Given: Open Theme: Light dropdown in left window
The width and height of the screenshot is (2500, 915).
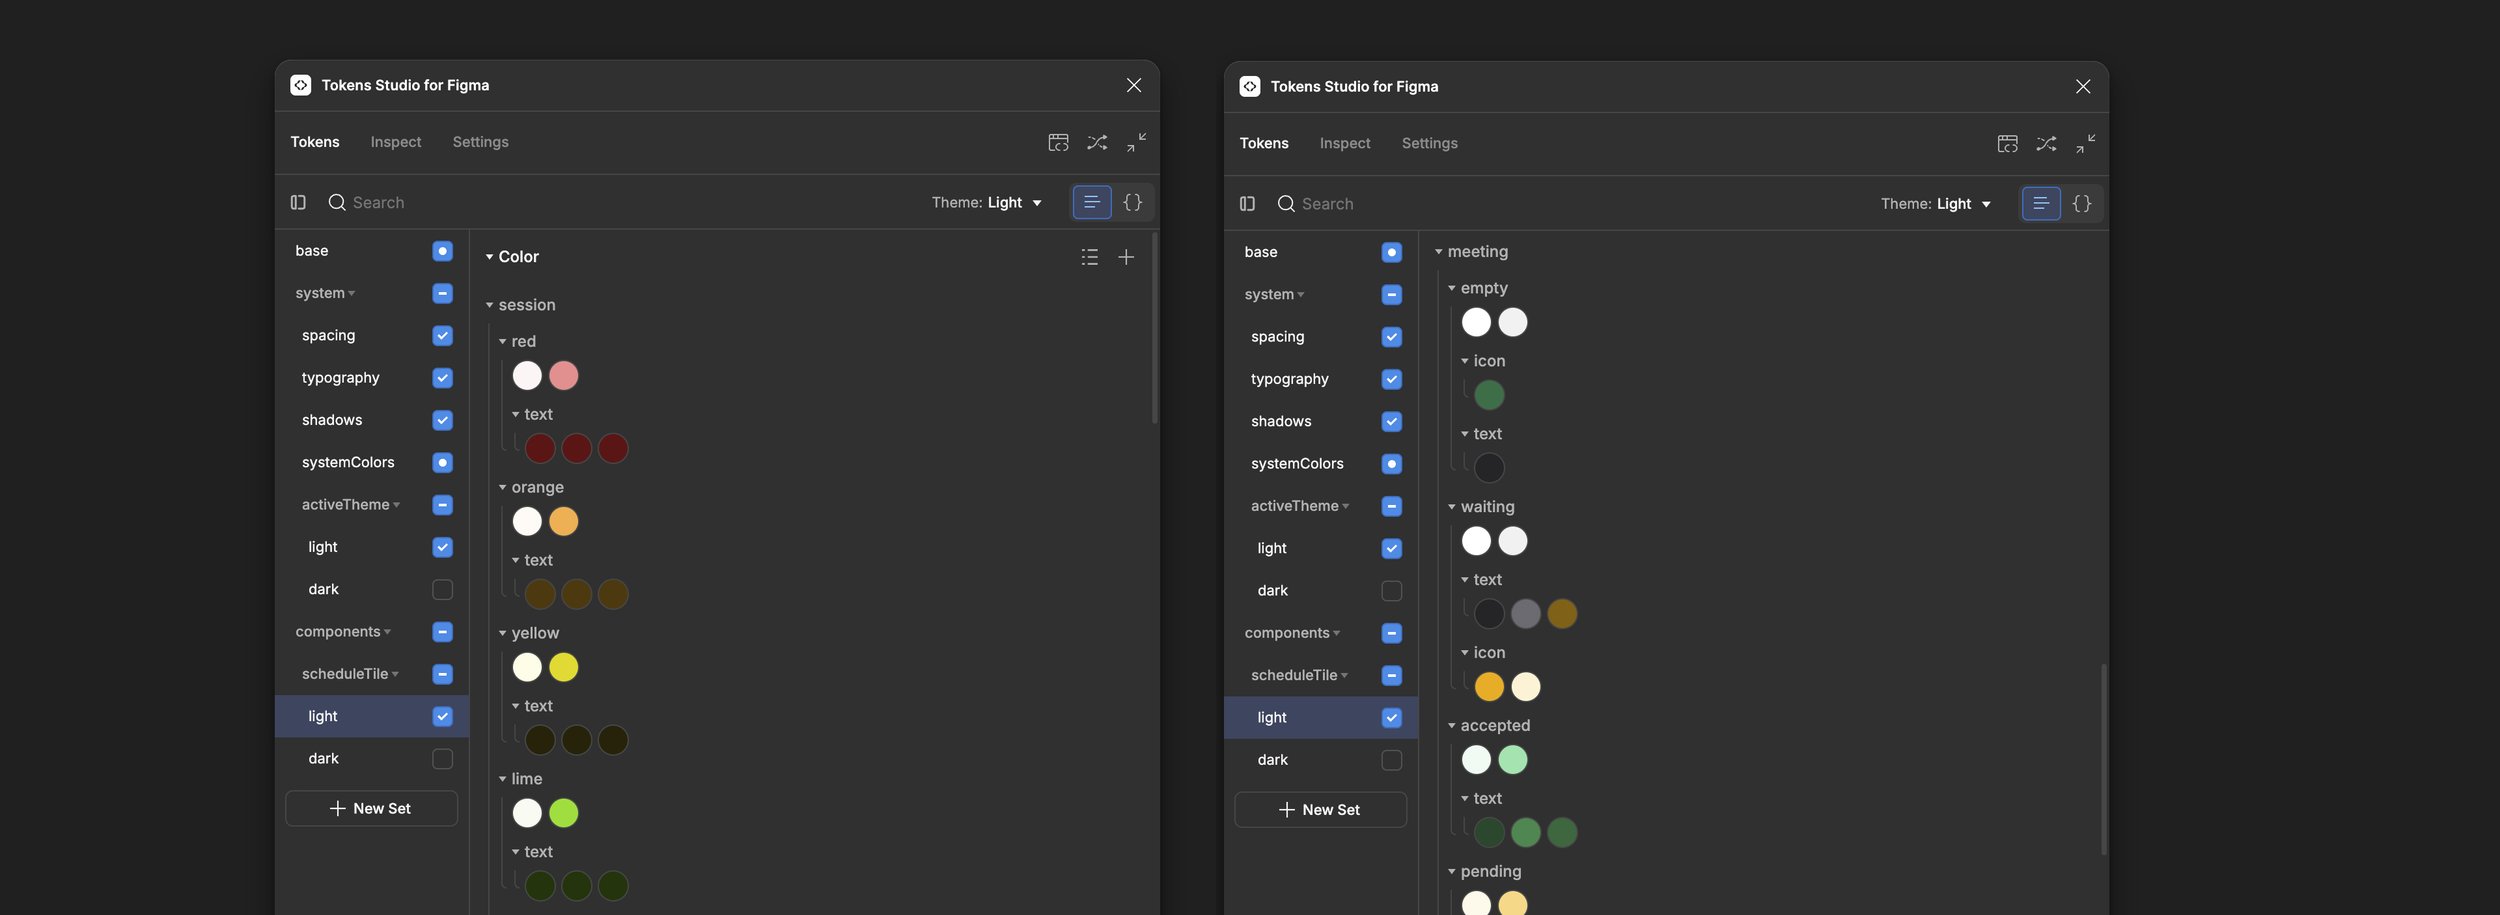Looking at the screenshot, I should tap(987, 202).
